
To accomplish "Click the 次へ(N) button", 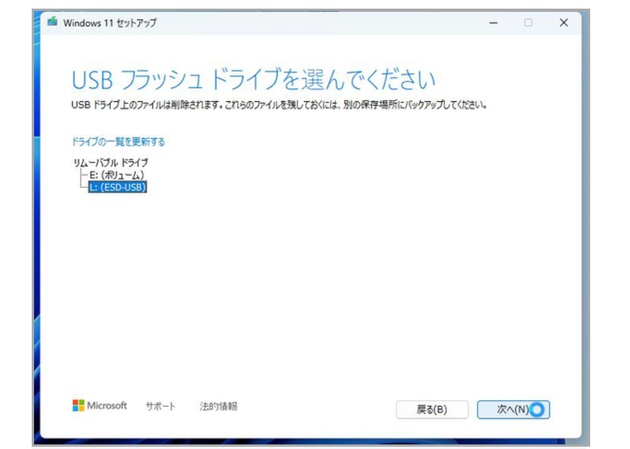I will tap(513, 410).
